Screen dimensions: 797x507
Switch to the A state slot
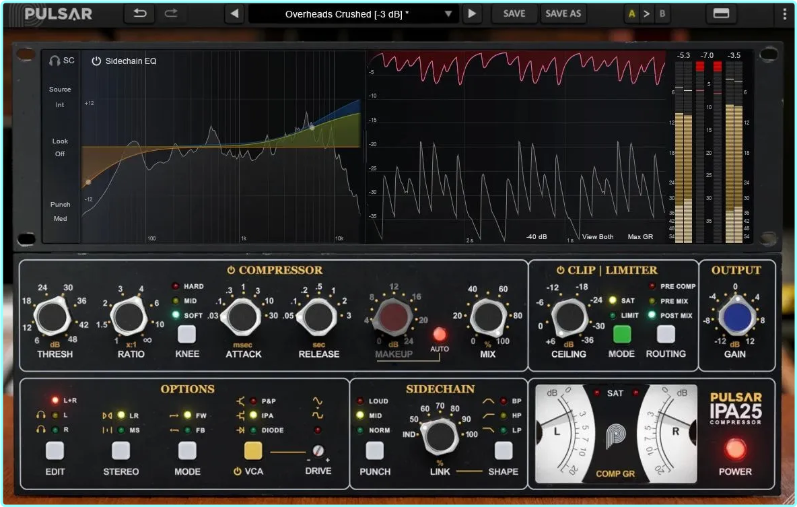pyautogui.click(x=632, y=14)
